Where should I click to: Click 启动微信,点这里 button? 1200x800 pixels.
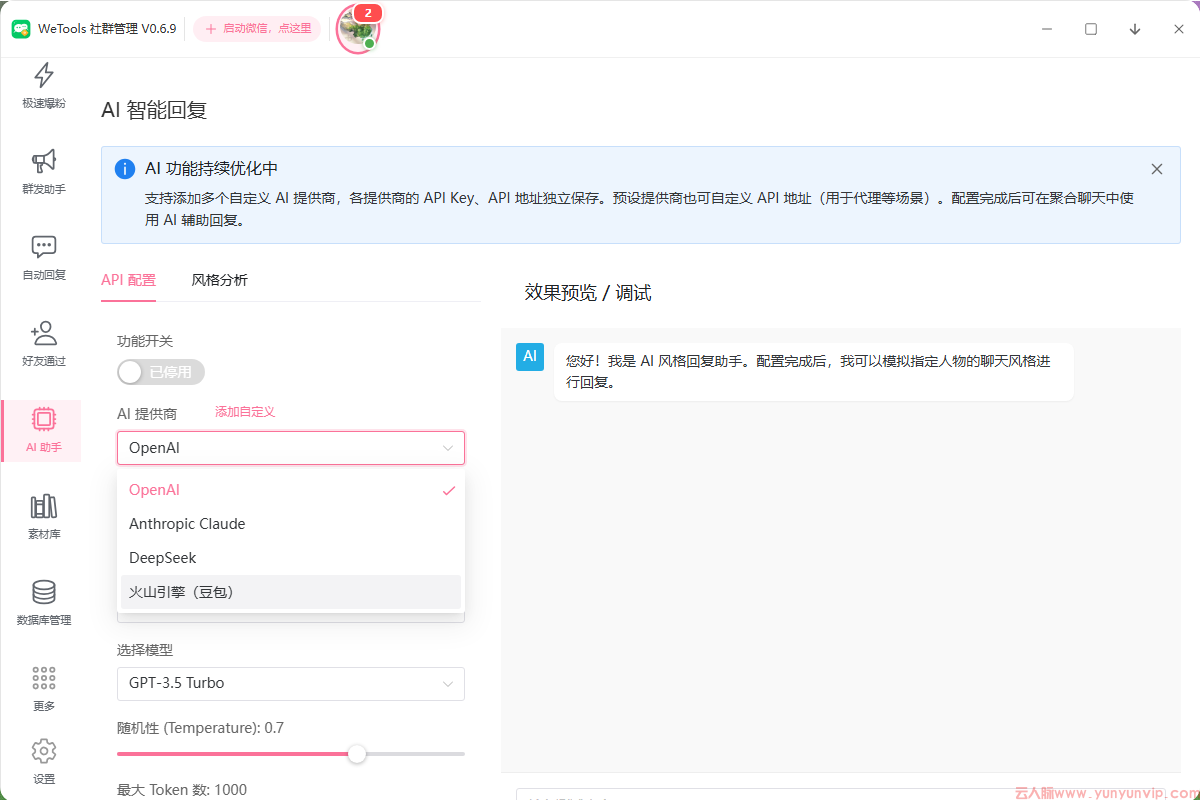pos(257,29)
